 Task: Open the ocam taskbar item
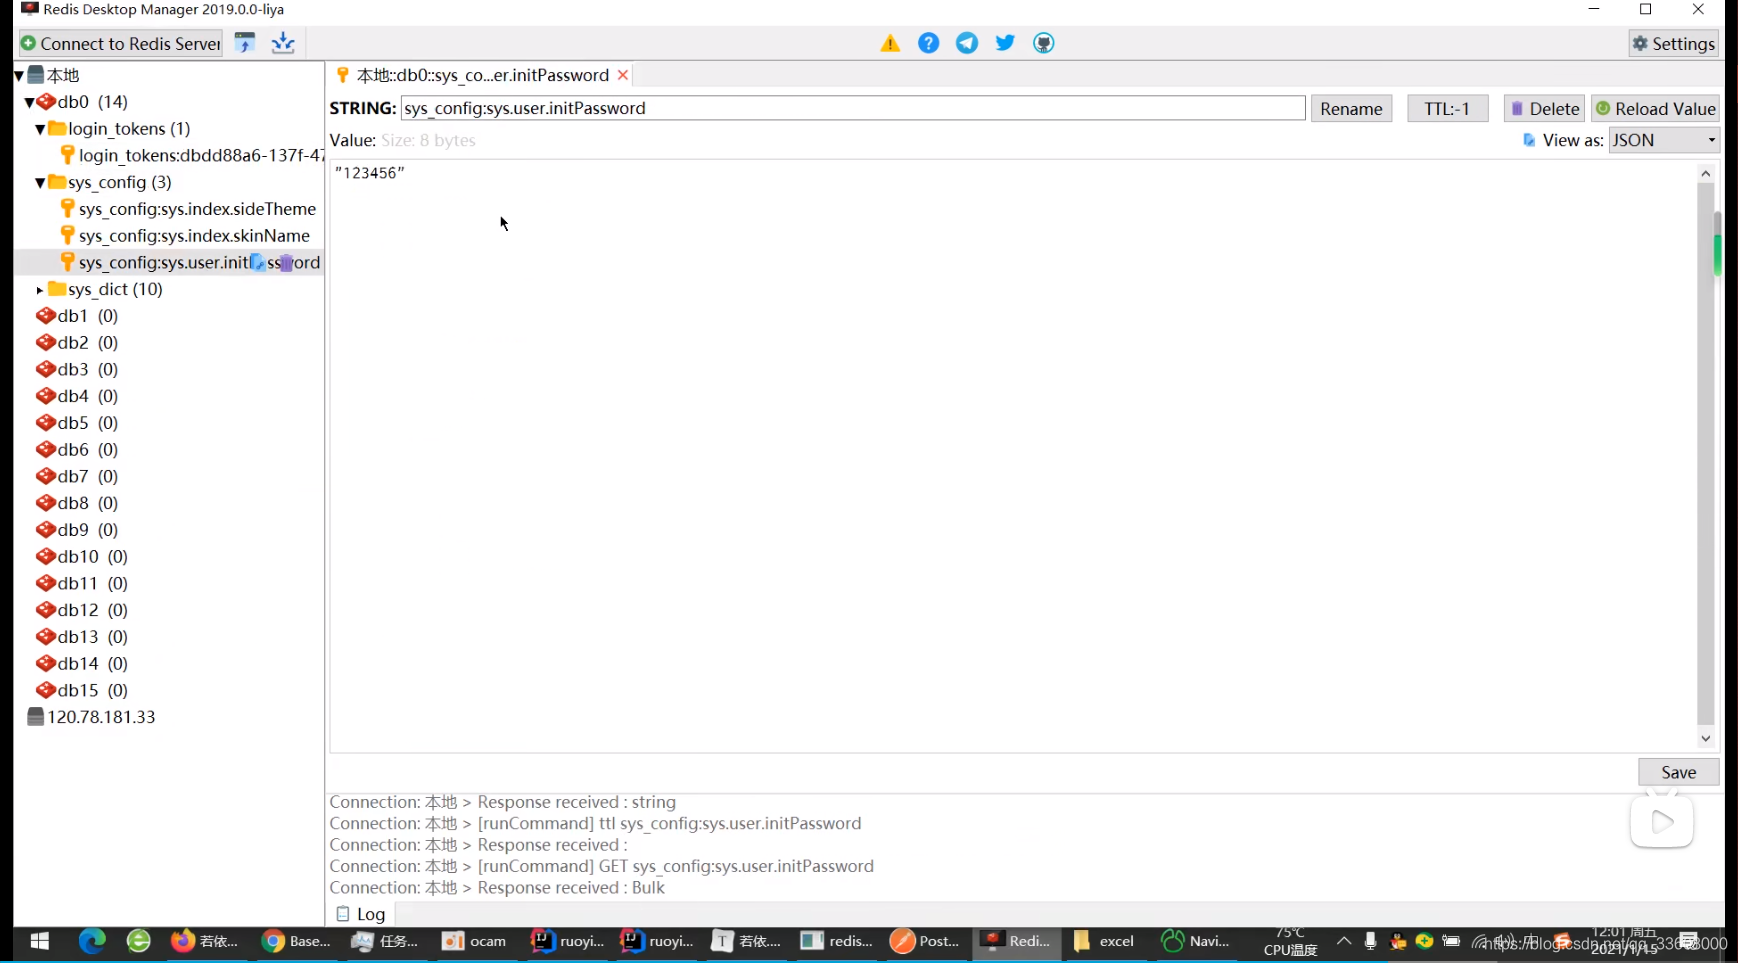coord(475,941)
